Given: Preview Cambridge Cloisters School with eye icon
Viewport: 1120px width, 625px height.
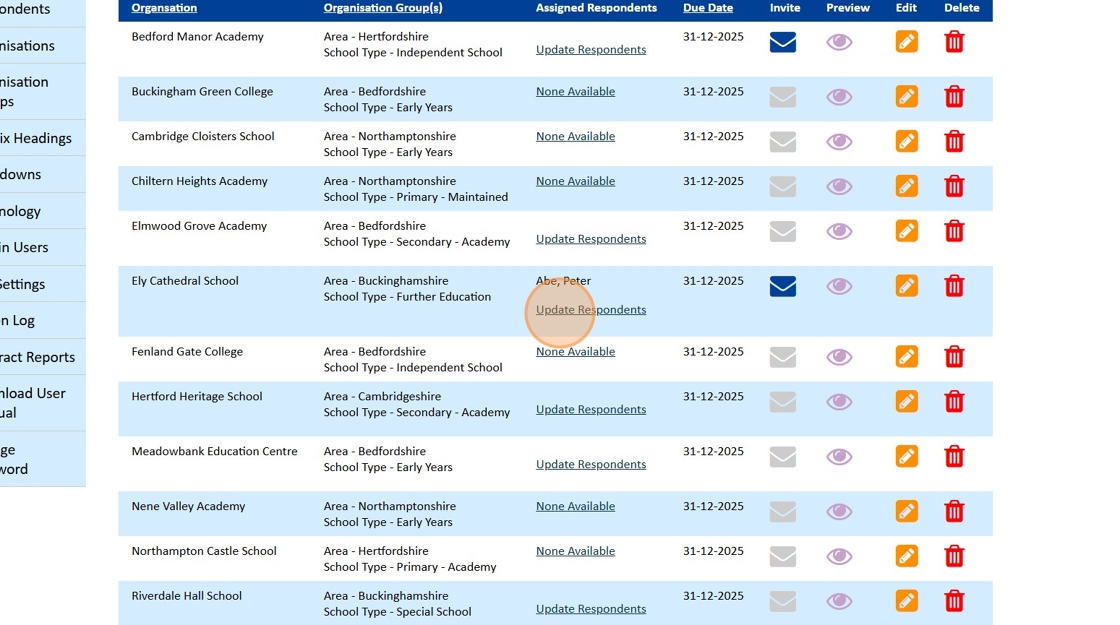Looking at the screenshot, I should tap(839, 142).
